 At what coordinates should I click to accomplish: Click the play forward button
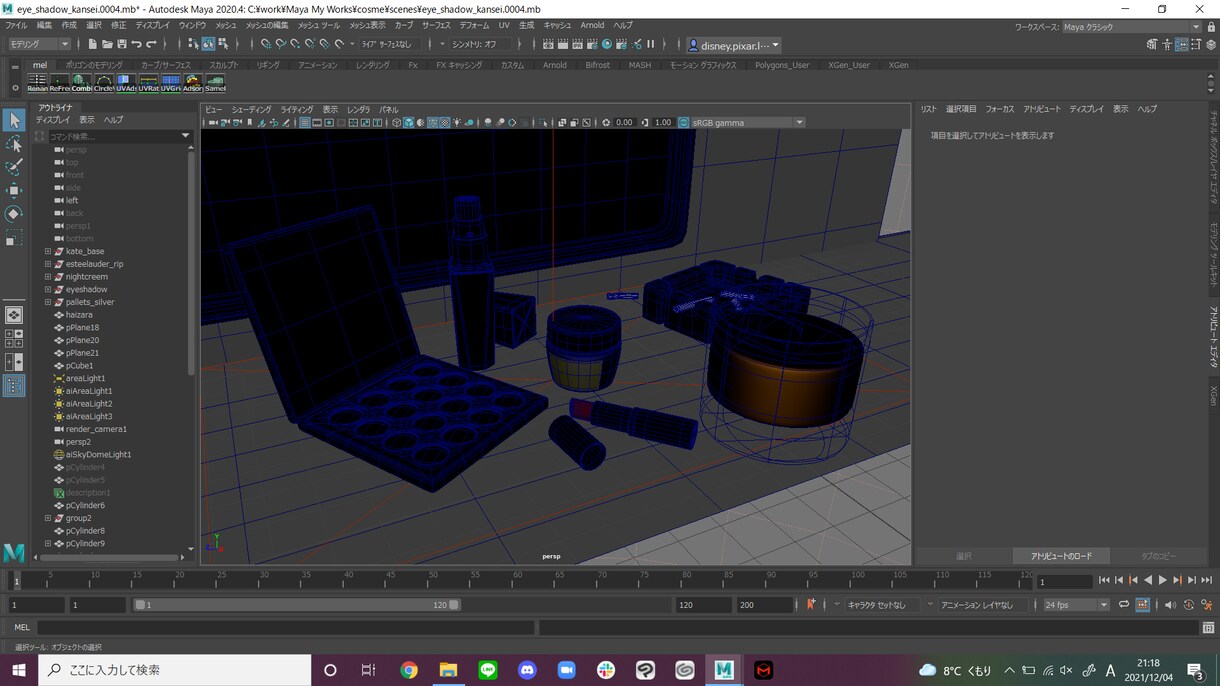(1162, 580)
